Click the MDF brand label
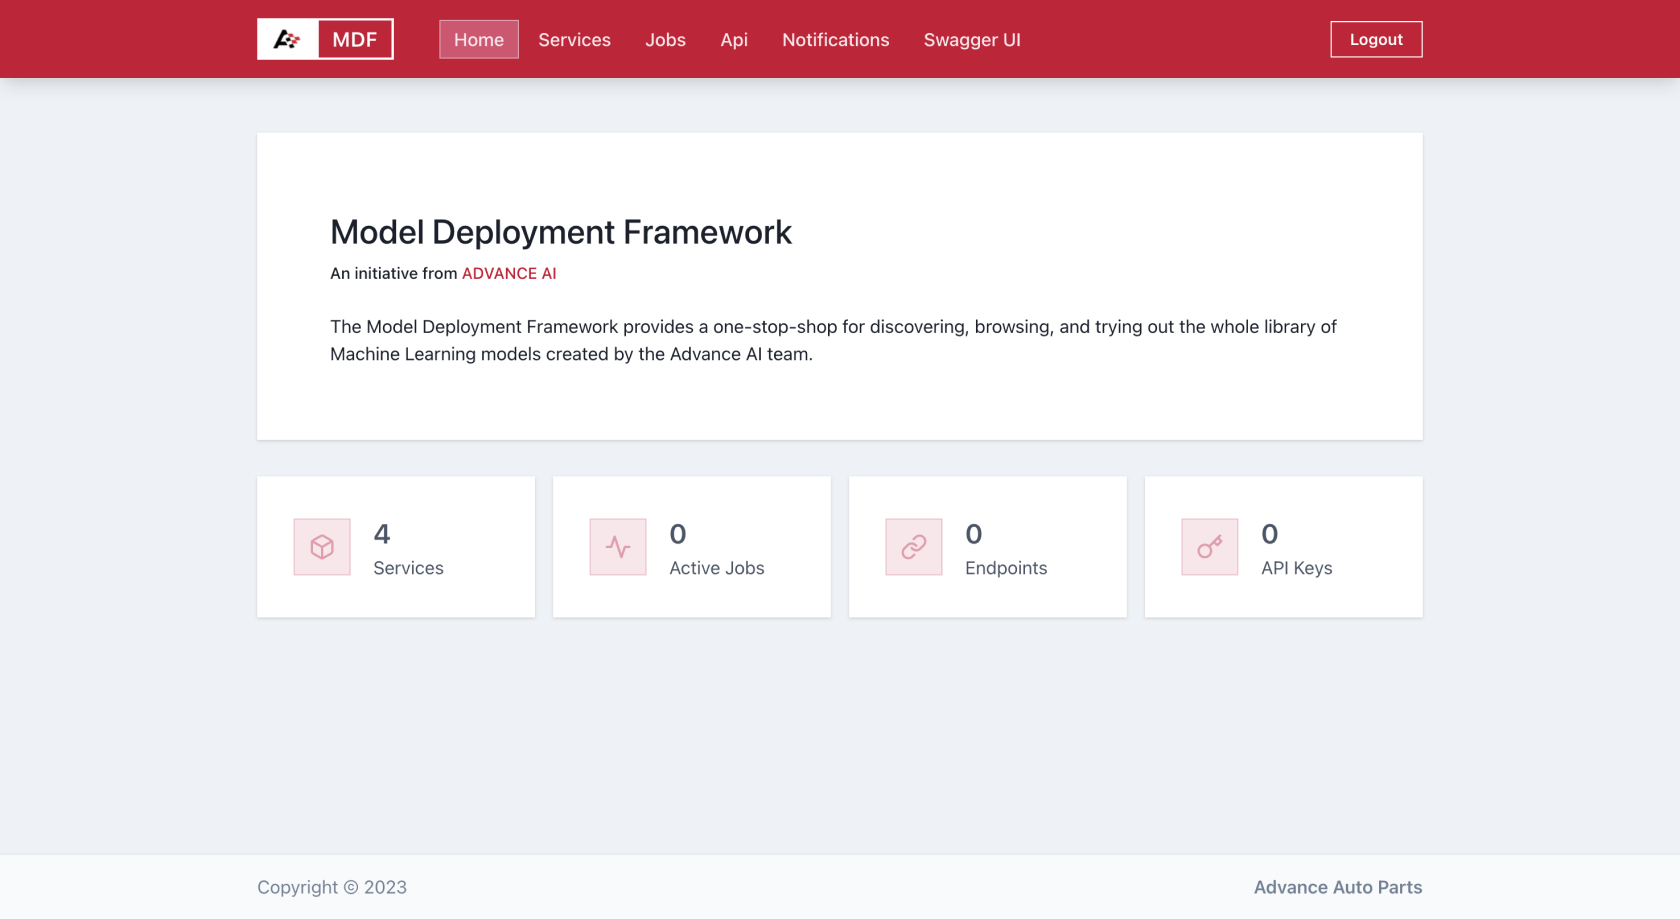Screen dimensions: 1680x919 pos(355,39)
